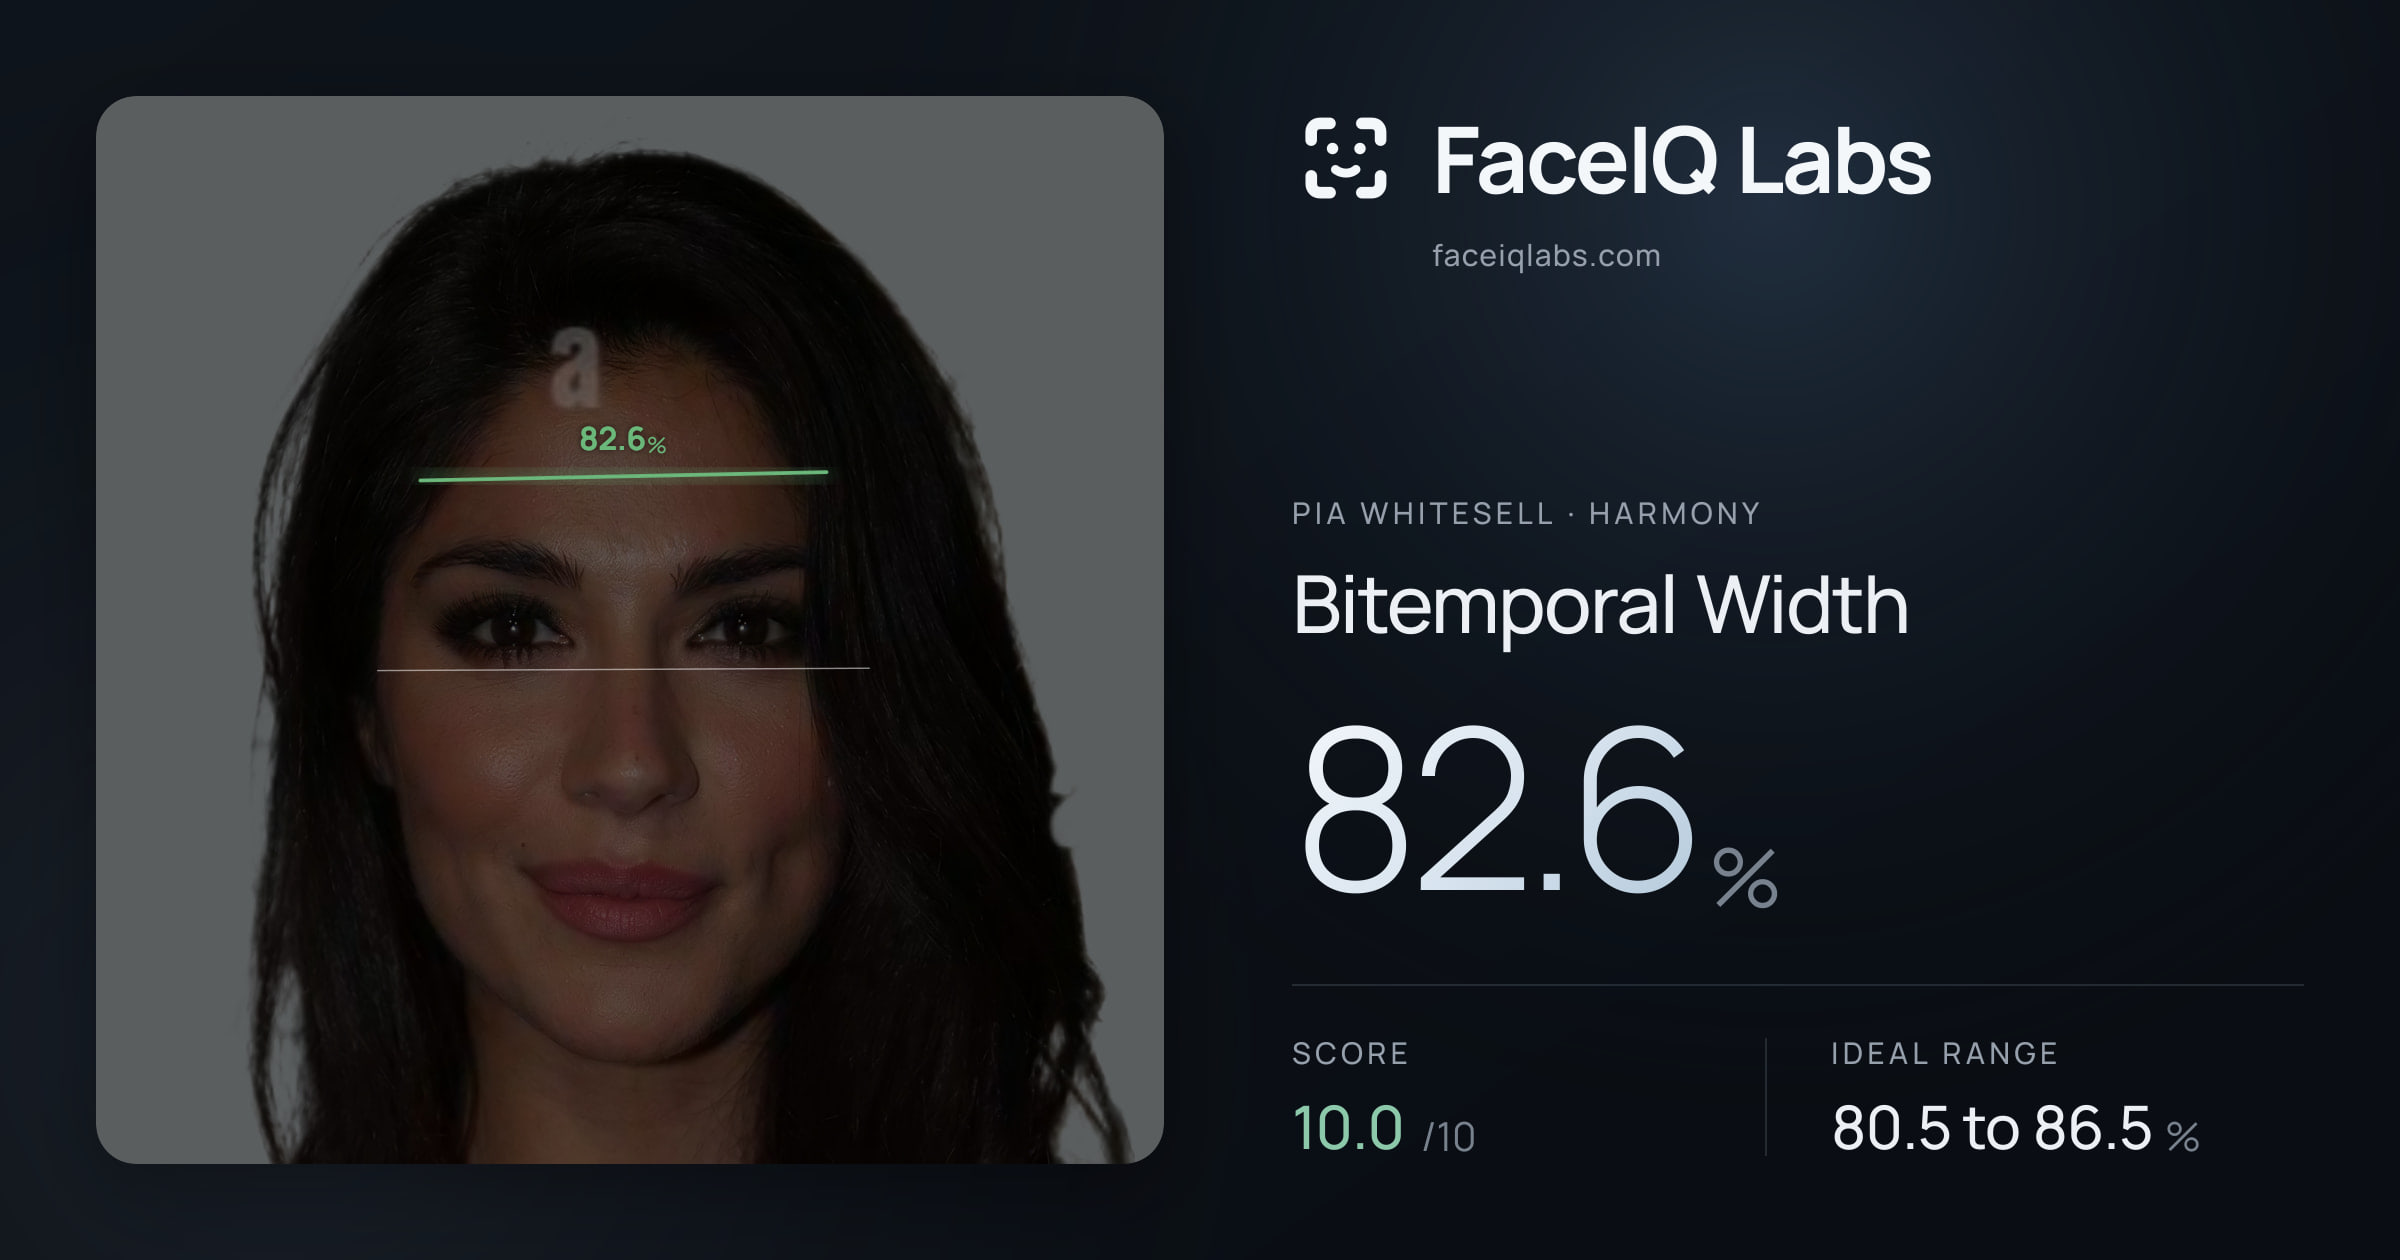
Task: Open the faceiqlabs.com link
Action: click(x=1546, y=256)
